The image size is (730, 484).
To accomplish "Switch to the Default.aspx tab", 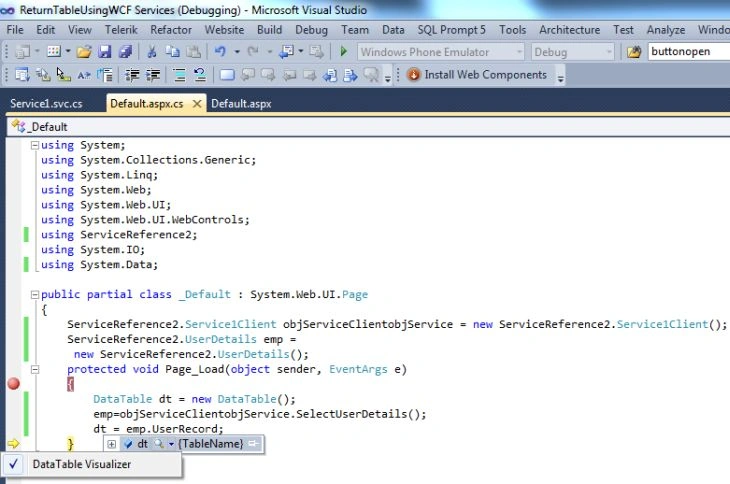I will 241,103.
